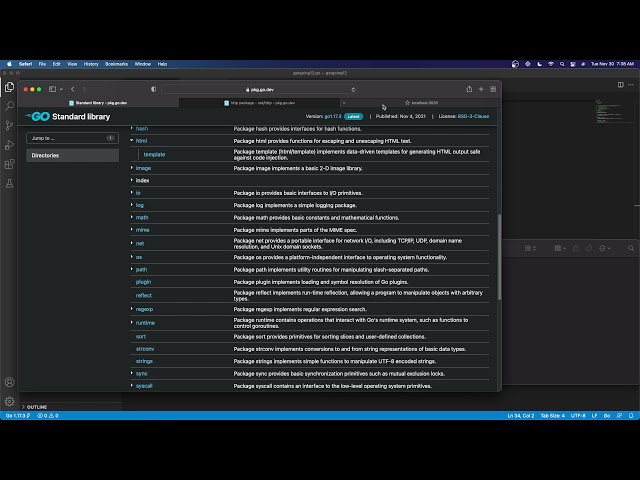Open the reflect package link
Image resolution: width=640 pixels, height=480 pixels.
[x=144, y=296]
